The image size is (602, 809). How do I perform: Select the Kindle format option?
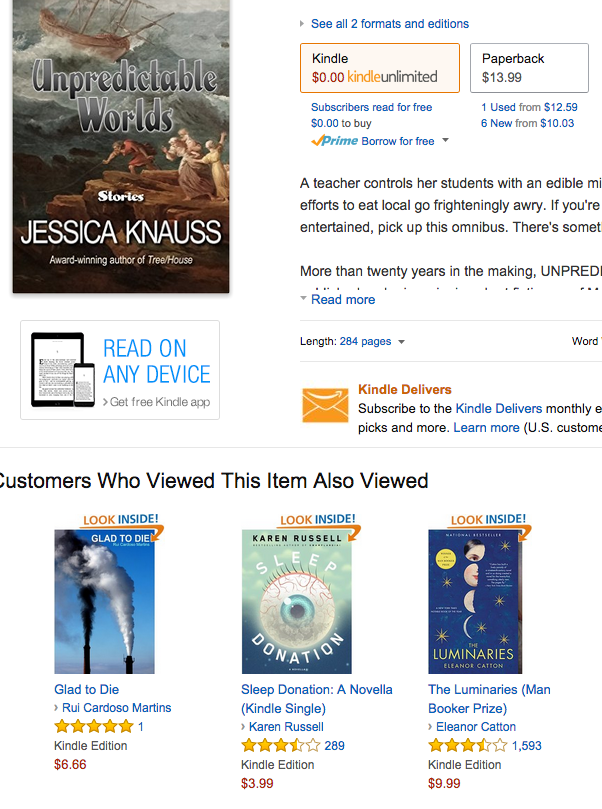coord(380,68)
